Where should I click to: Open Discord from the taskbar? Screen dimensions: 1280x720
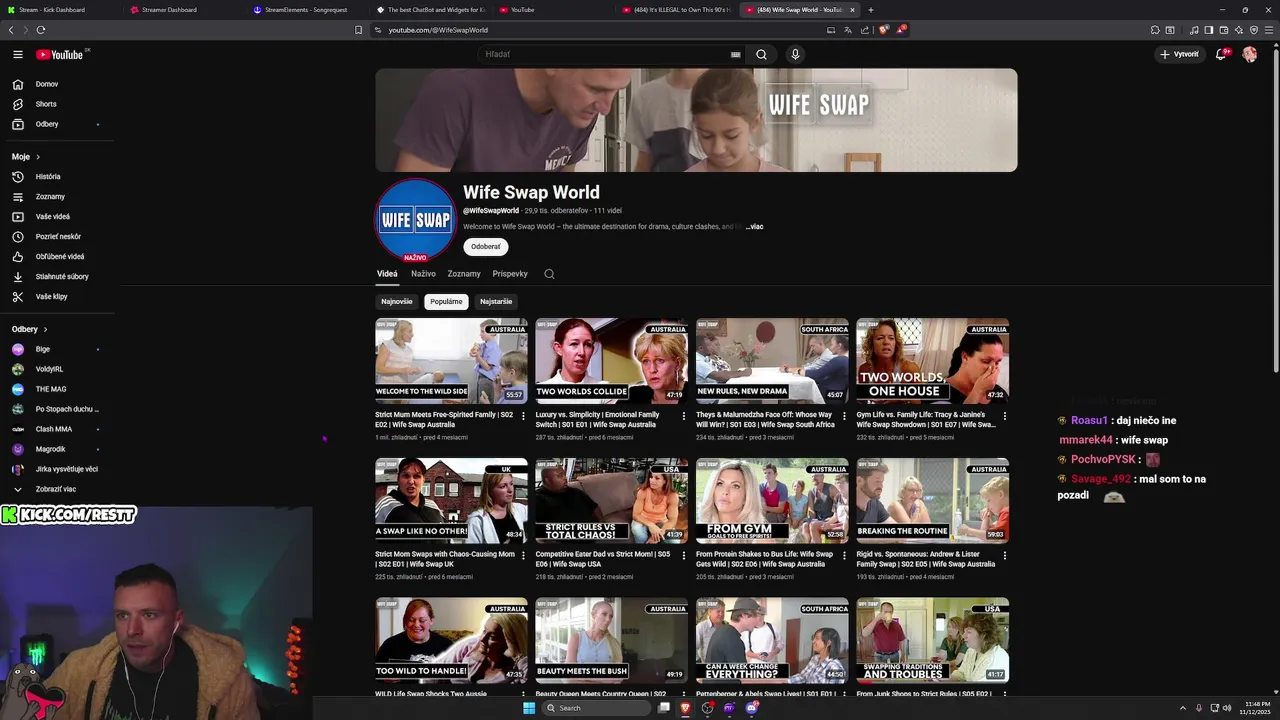751,708
